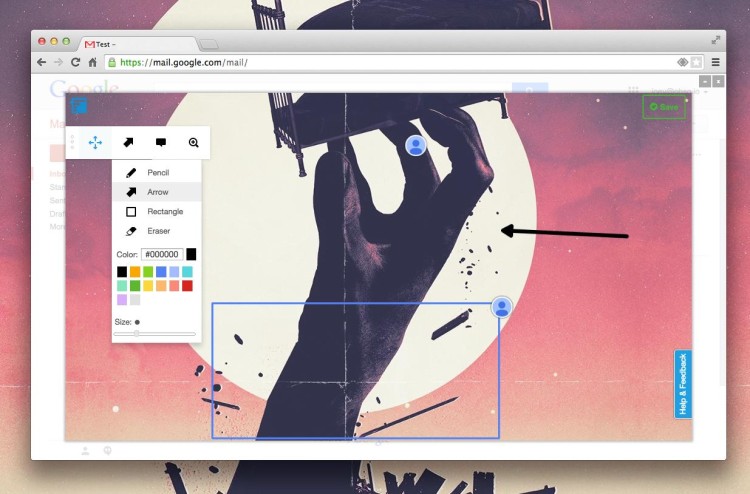Viewport: 750px width, 494px height.
Task: Pick the turquoise palette swatch
Action: point(188,272)
